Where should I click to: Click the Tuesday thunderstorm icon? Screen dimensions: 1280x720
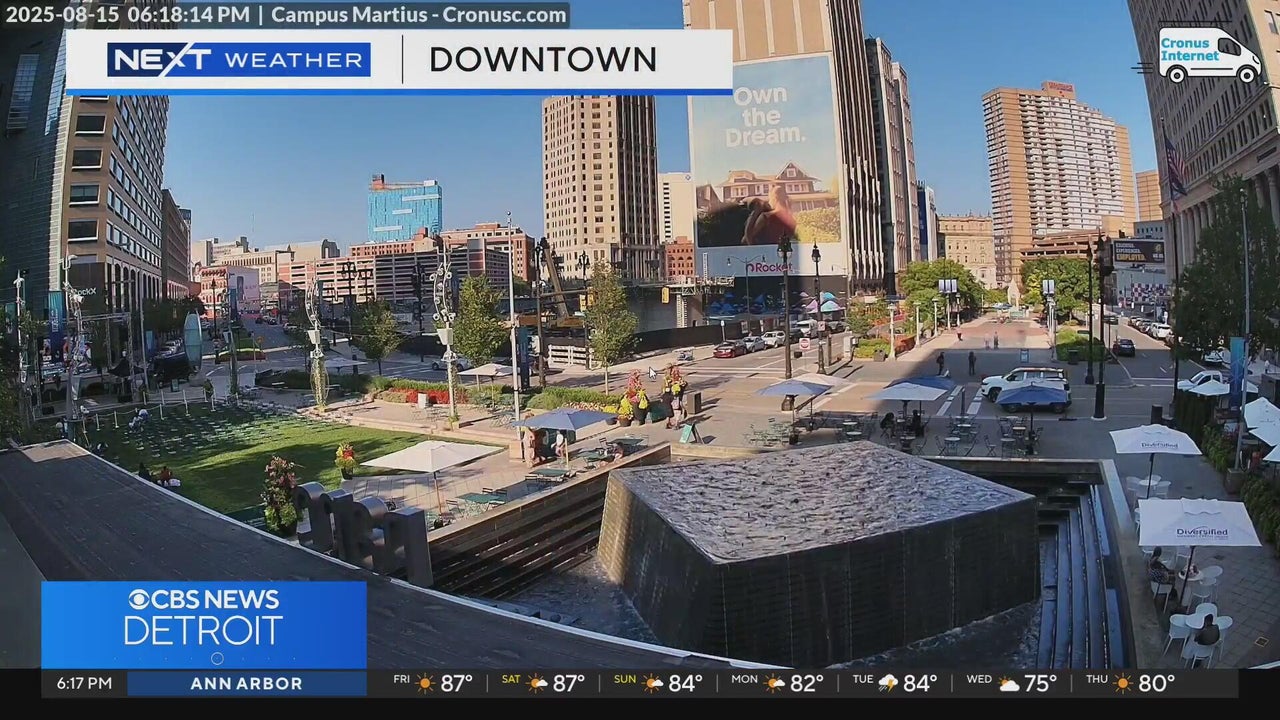click(888, 684)
